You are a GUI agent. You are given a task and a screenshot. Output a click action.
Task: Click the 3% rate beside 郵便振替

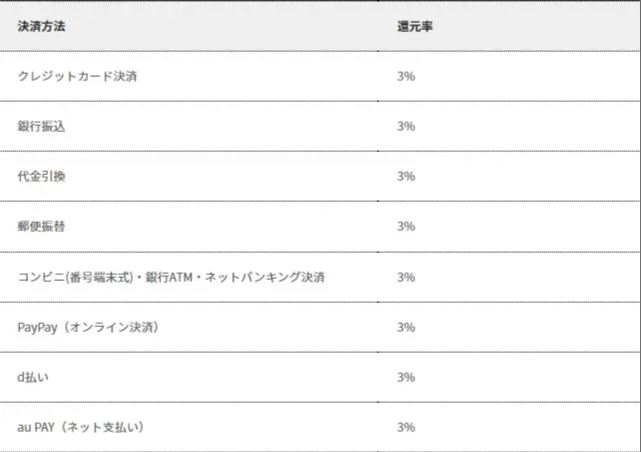(x=406, y=226)
